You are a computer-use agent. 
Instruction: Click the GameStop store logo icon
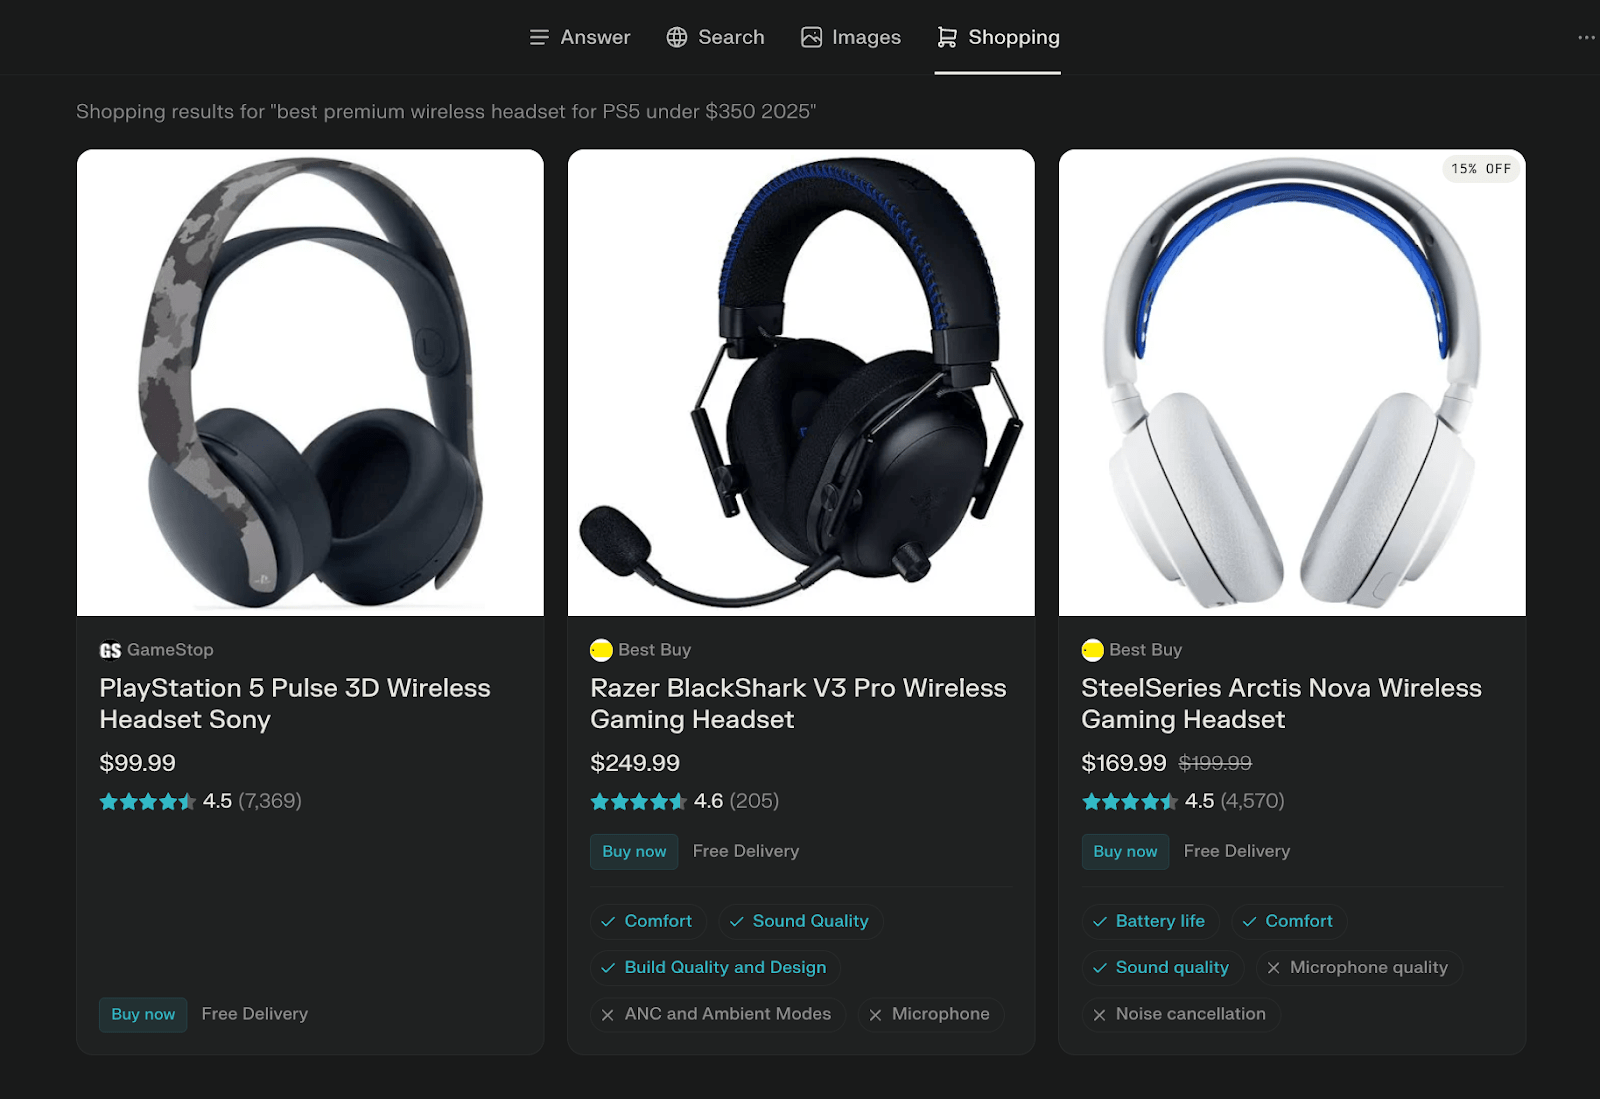pos(110,651)
